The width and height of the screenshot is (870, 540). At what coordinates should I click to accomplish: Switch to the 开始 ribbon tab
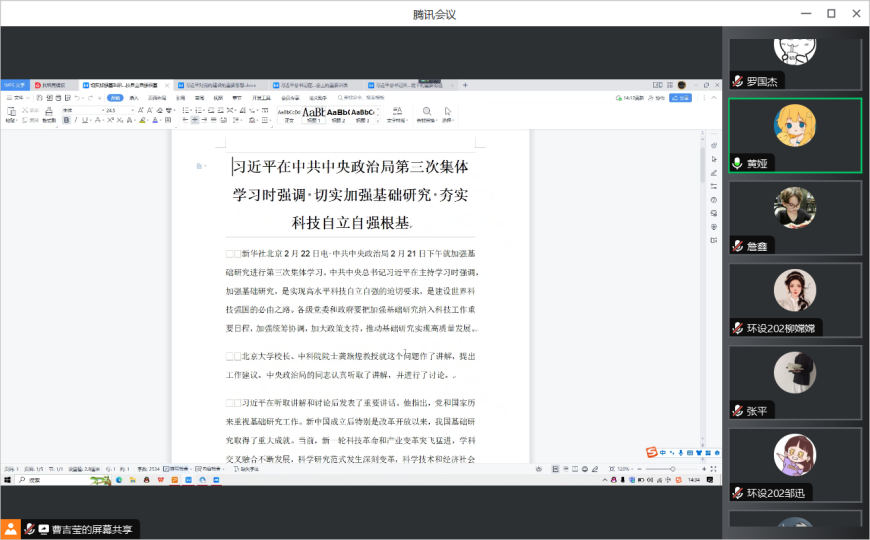[x=116, y=98]
